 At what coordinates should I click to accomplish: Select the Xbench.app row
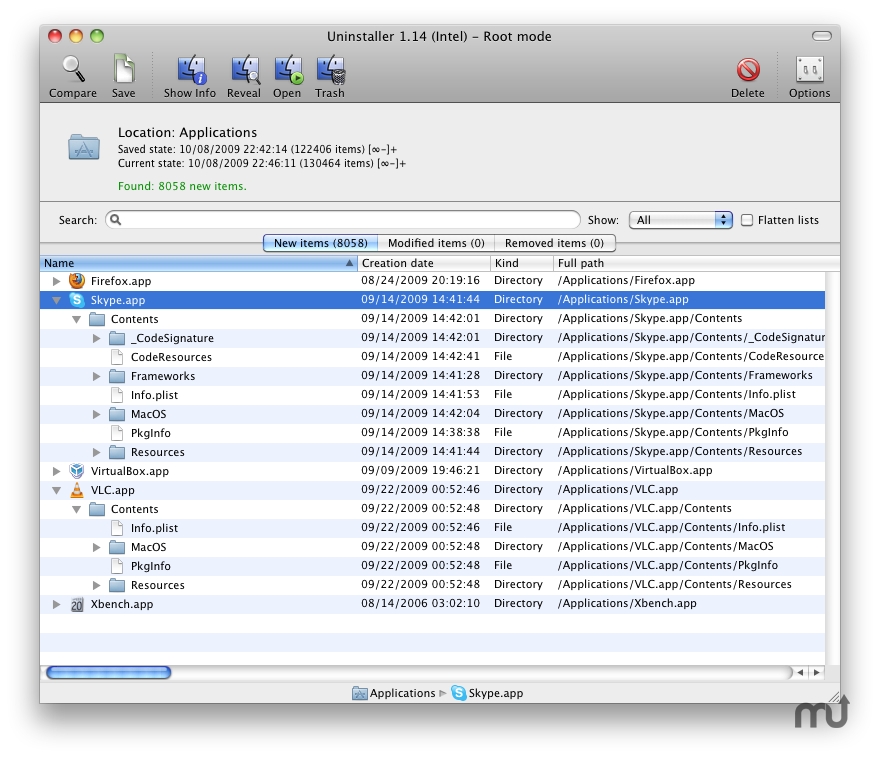[x=120, y=604]
